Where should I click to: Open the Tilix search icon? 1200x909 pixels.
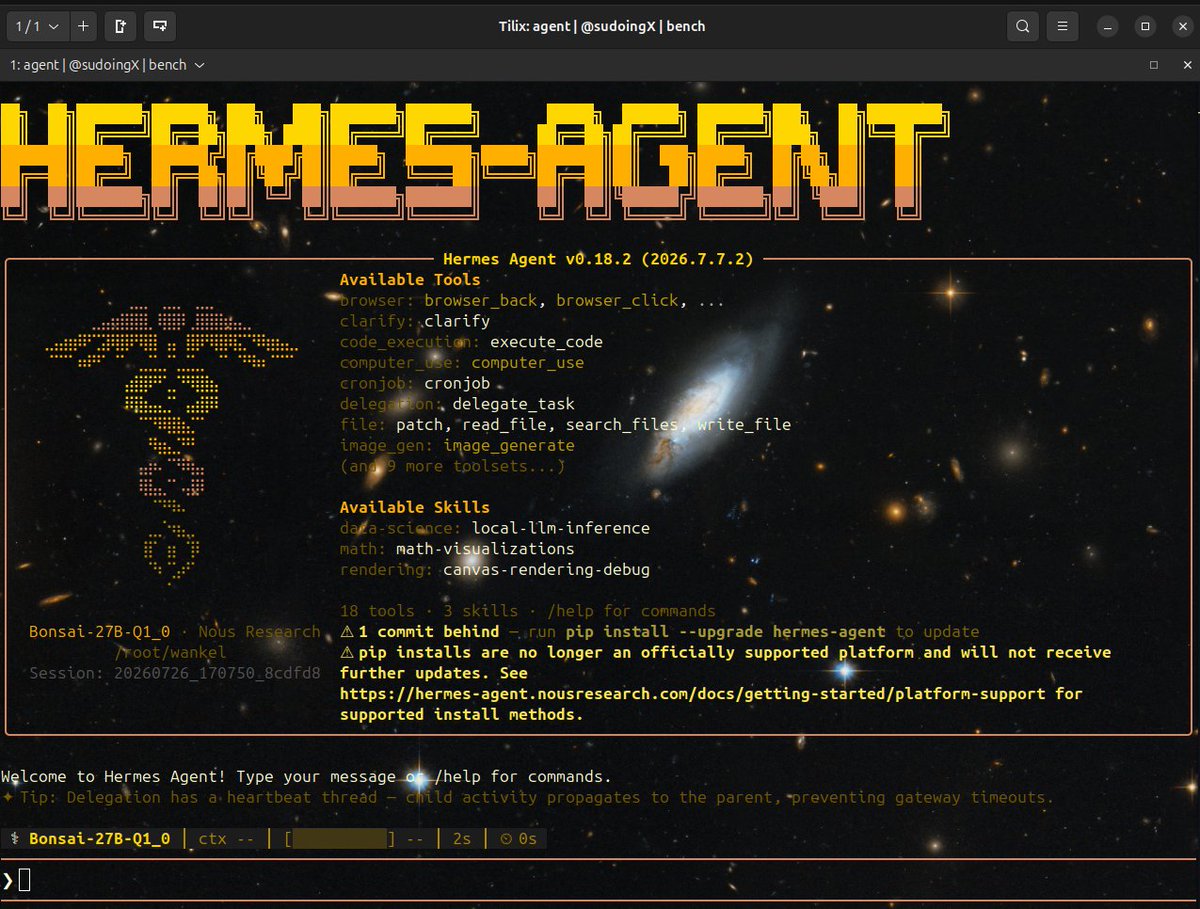pos(1023,26)
